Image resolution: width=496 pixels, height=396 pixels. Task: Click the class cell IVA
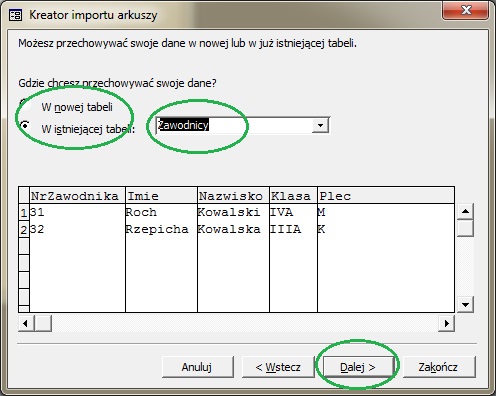tap(293, 212)
